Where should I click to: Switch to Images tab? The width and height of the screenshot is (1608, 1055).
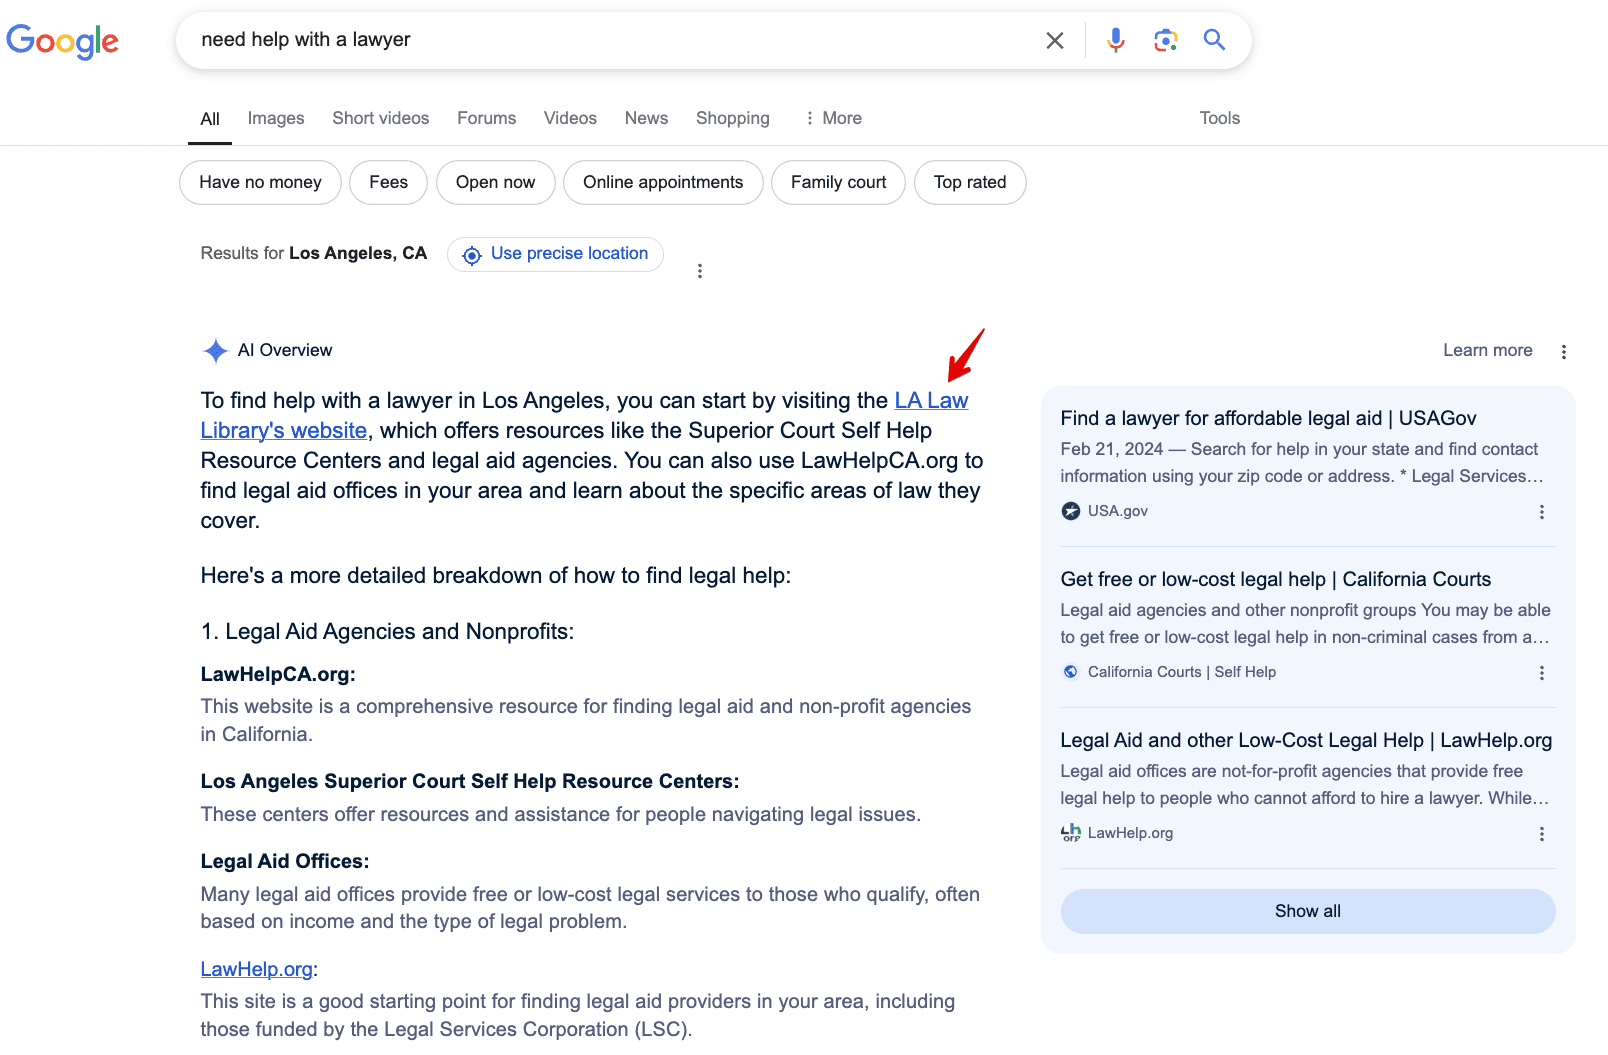(x=276, y=118)
